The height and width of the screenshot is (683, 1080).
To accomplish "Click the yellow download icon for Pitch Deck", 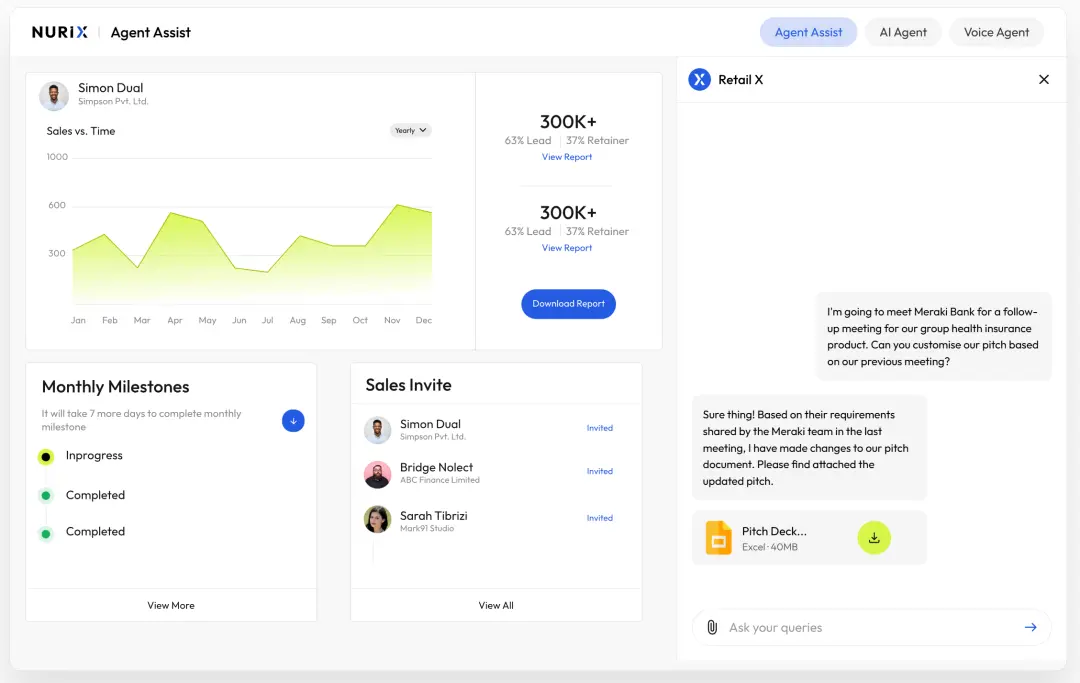I will point(874,538).
